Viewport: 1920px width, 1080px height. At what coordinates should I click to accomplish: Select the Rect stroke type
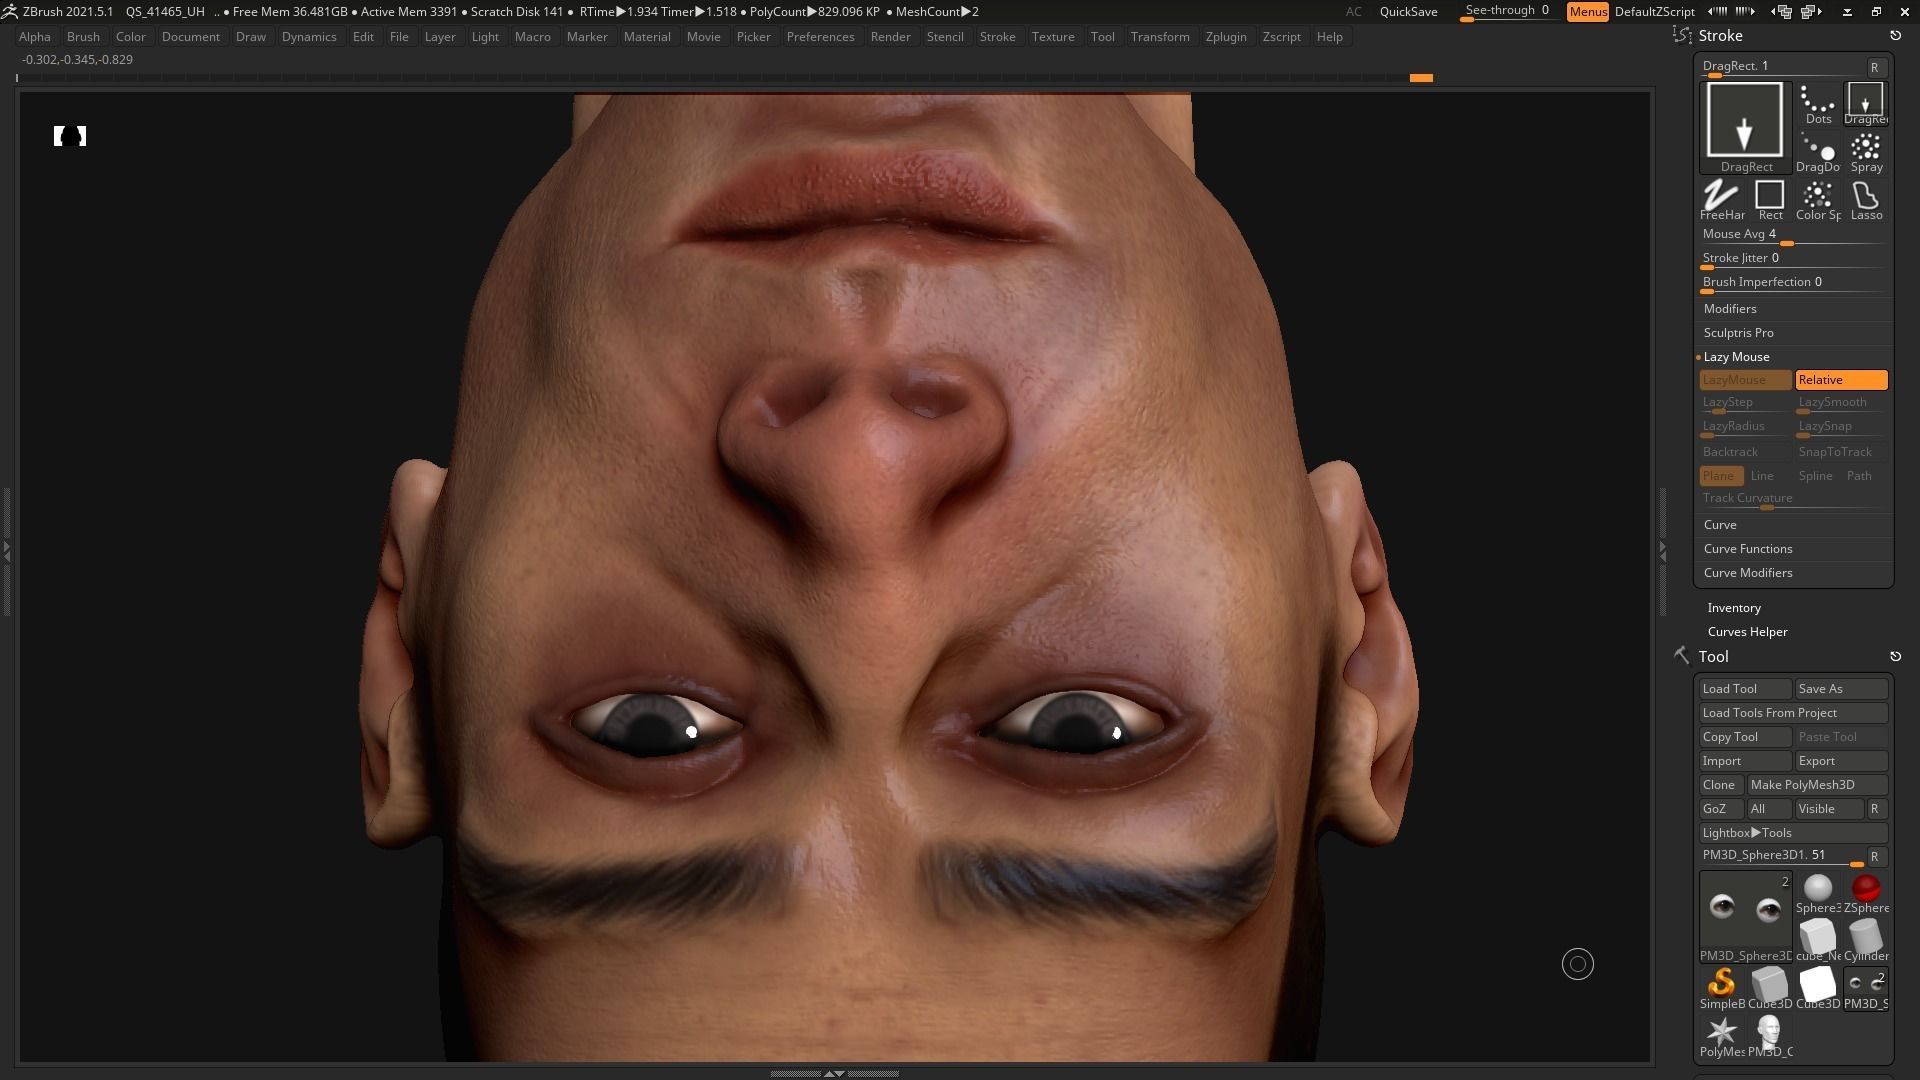1770,201
